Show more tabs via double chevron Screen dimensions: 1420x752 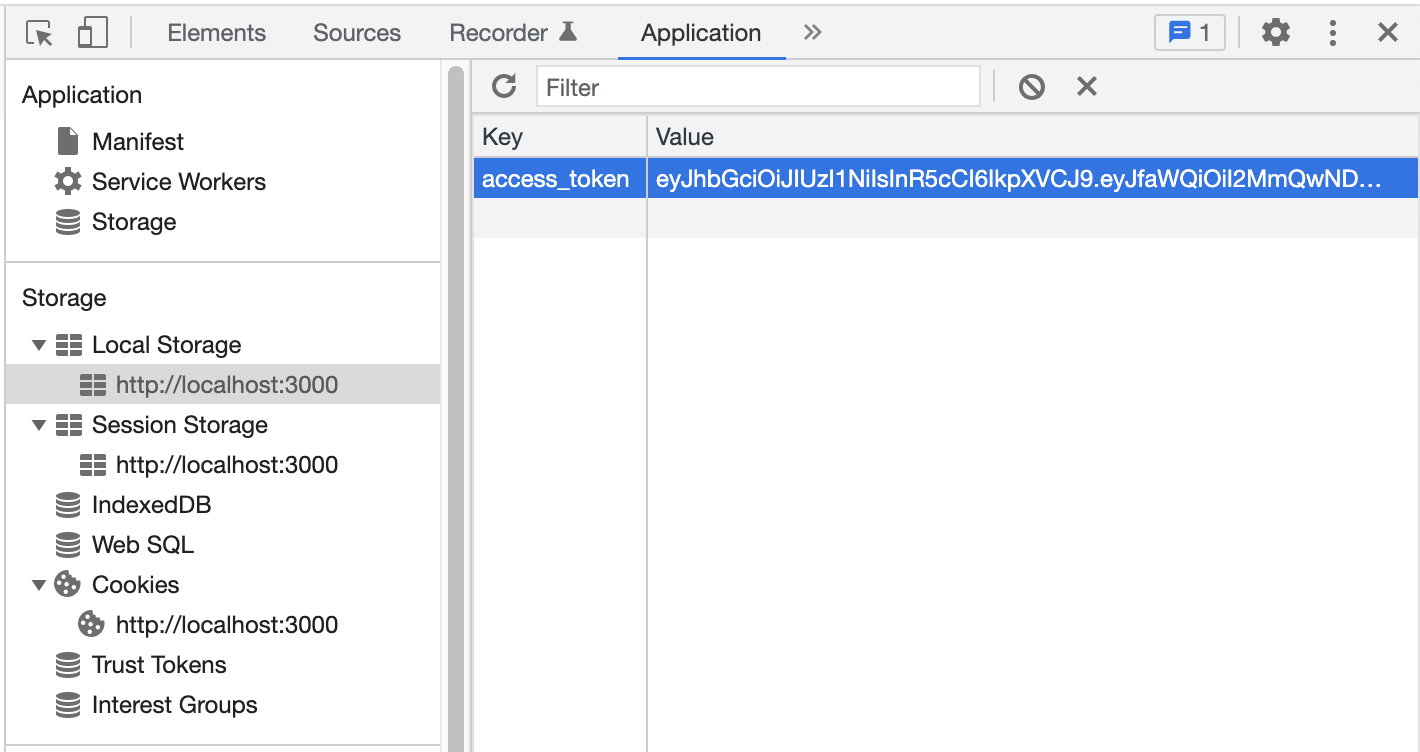812,33
